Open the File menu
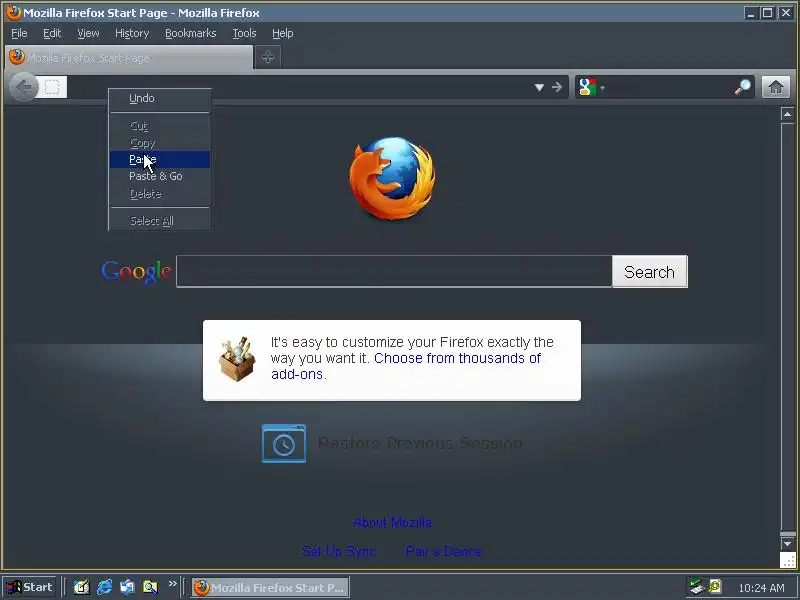This screenshot has height=600, width=800. pos(19,33)
